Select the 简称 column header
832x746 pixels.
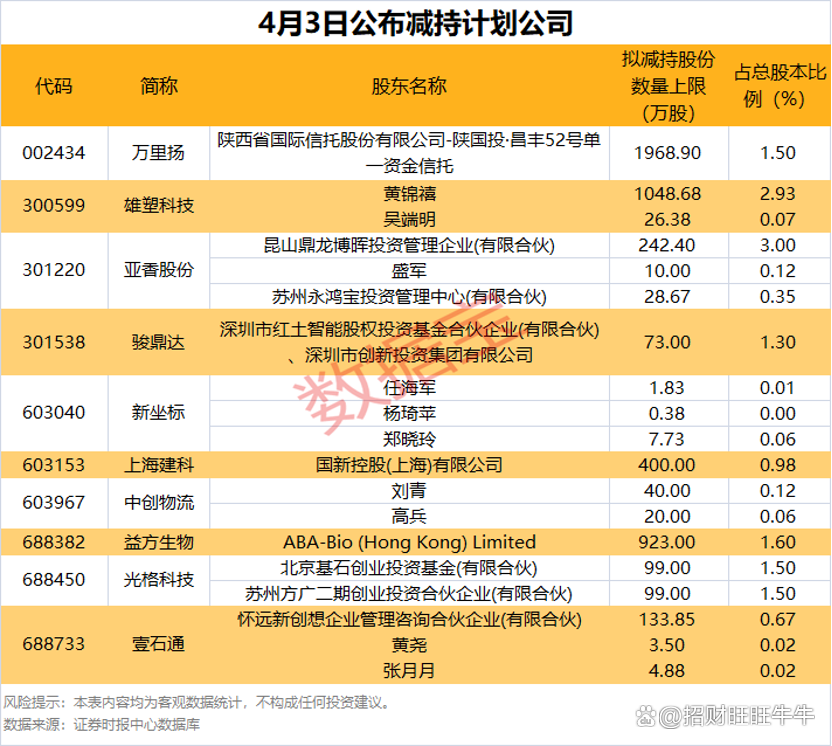click(160, 87)
